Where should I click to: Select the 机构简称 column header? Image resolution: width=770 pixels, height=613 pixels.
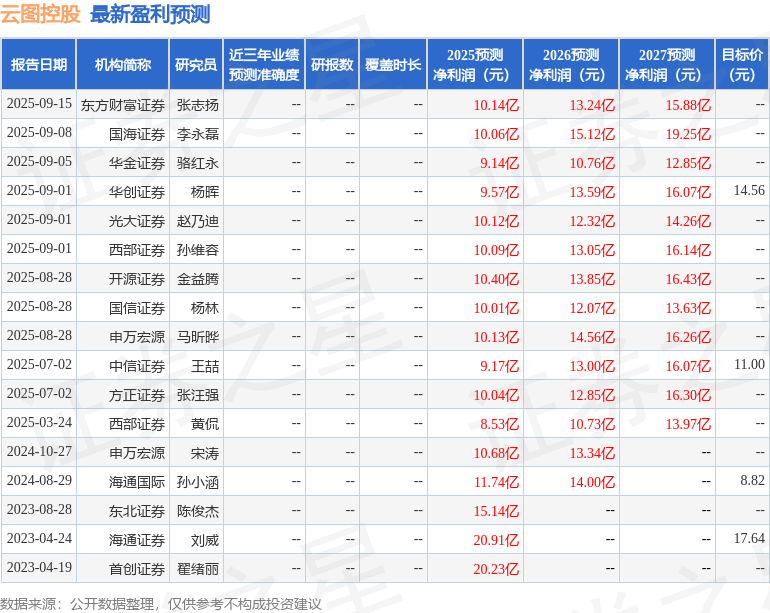123,65
